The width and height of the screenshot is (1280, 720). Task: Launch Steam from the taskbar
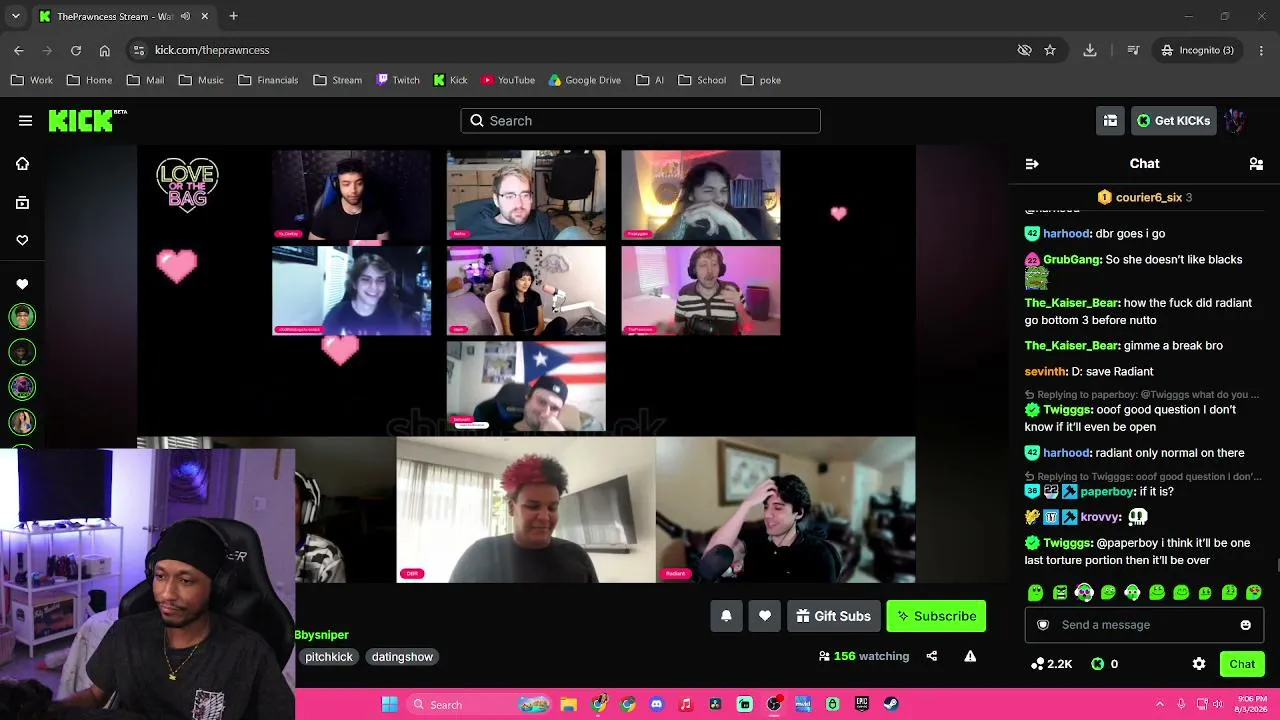click(890, 704)
